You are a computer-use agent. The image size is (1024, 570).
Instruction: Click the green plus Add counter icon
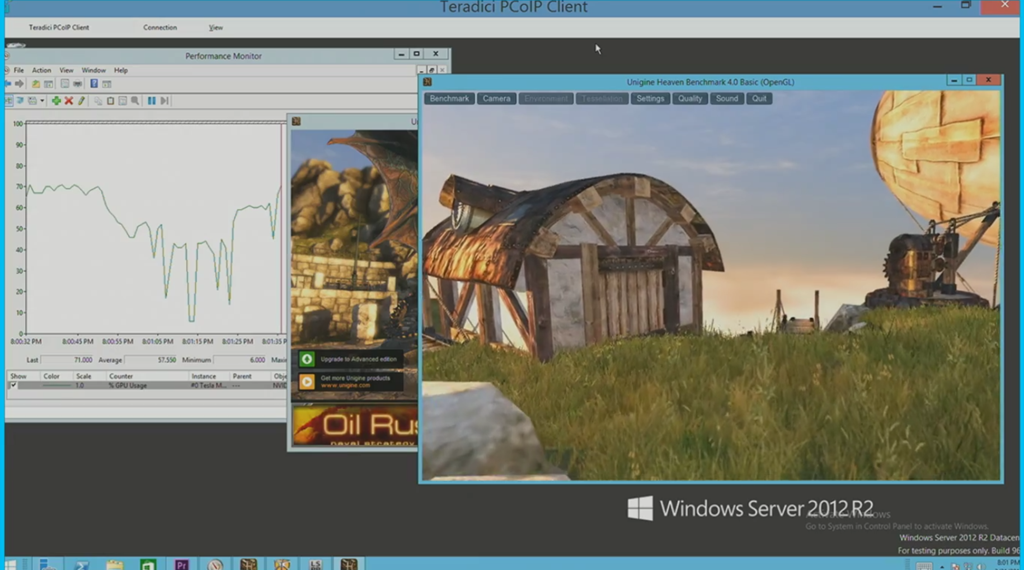click(57, 101)
